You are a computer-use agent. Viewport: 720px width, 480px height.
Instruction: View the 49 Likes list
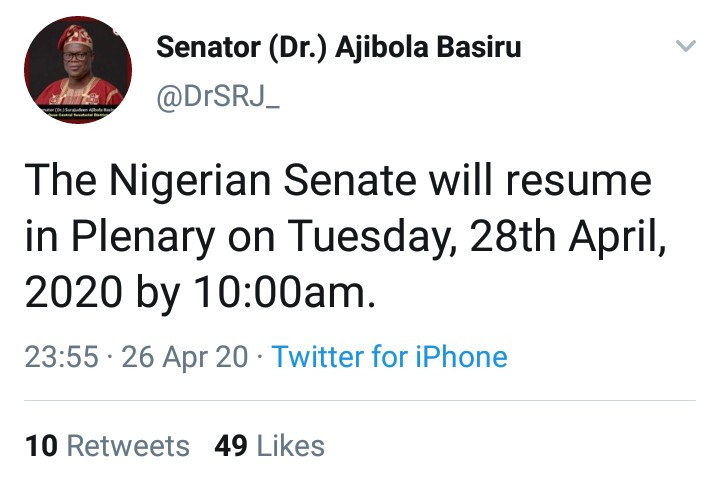(x=270, y=446)
